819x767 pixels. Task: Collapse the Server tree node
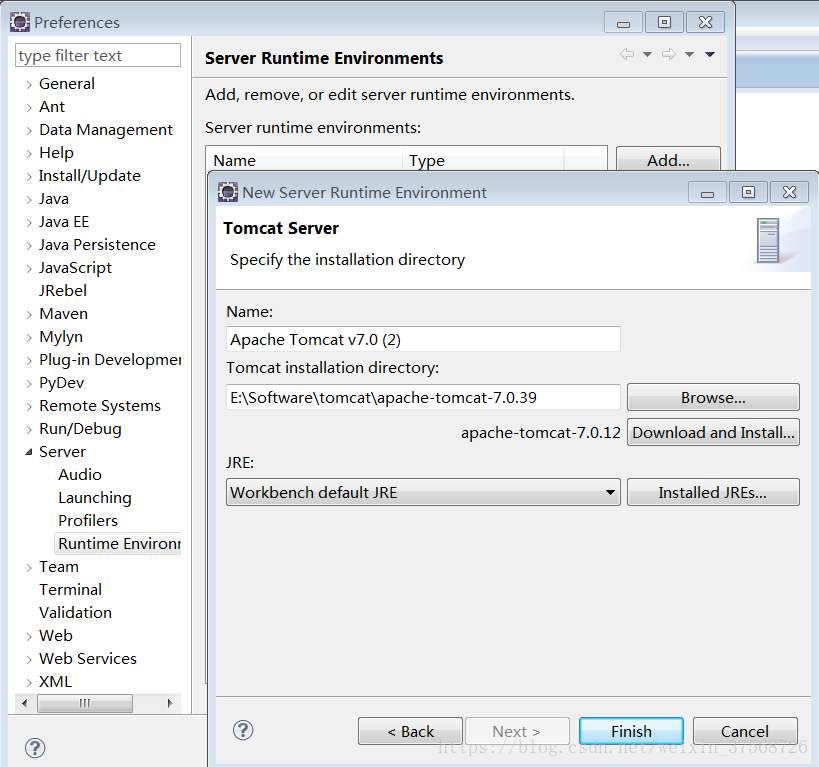[29, 452]
